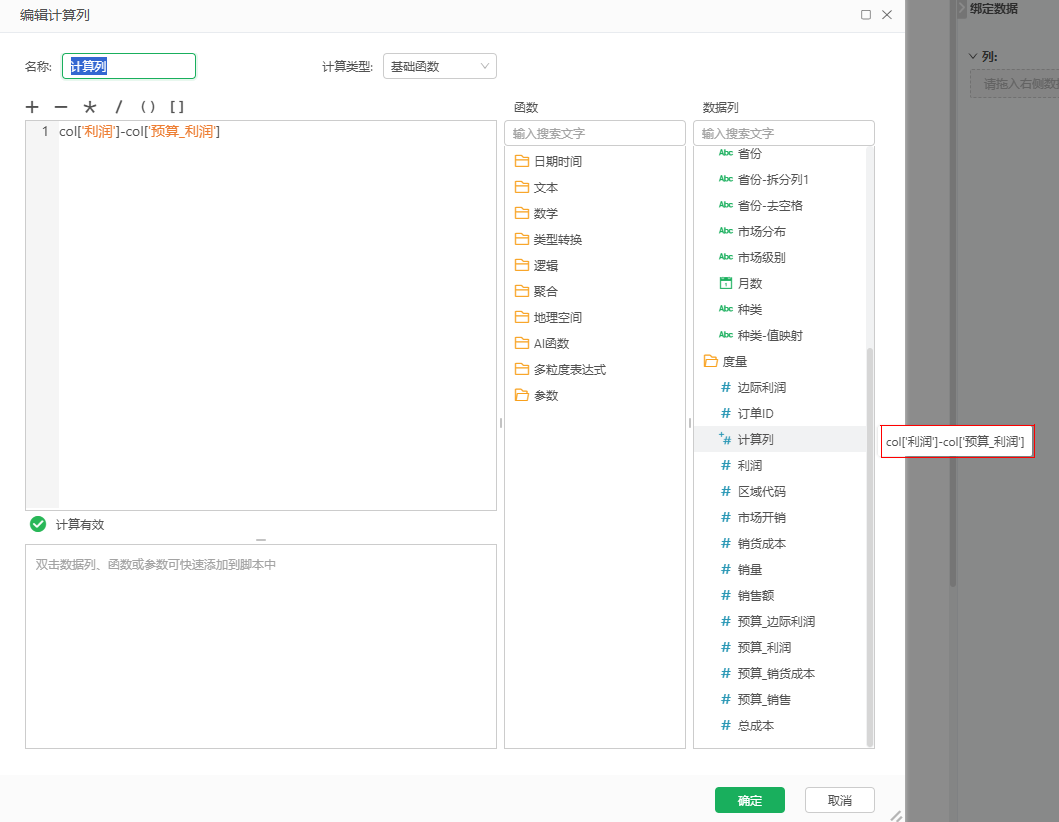Image resolution: width=1059 pixels, height=822 pixels.
Task: Click the 数据列 search box
Action: pyautogui.click(x=784, y=133)
